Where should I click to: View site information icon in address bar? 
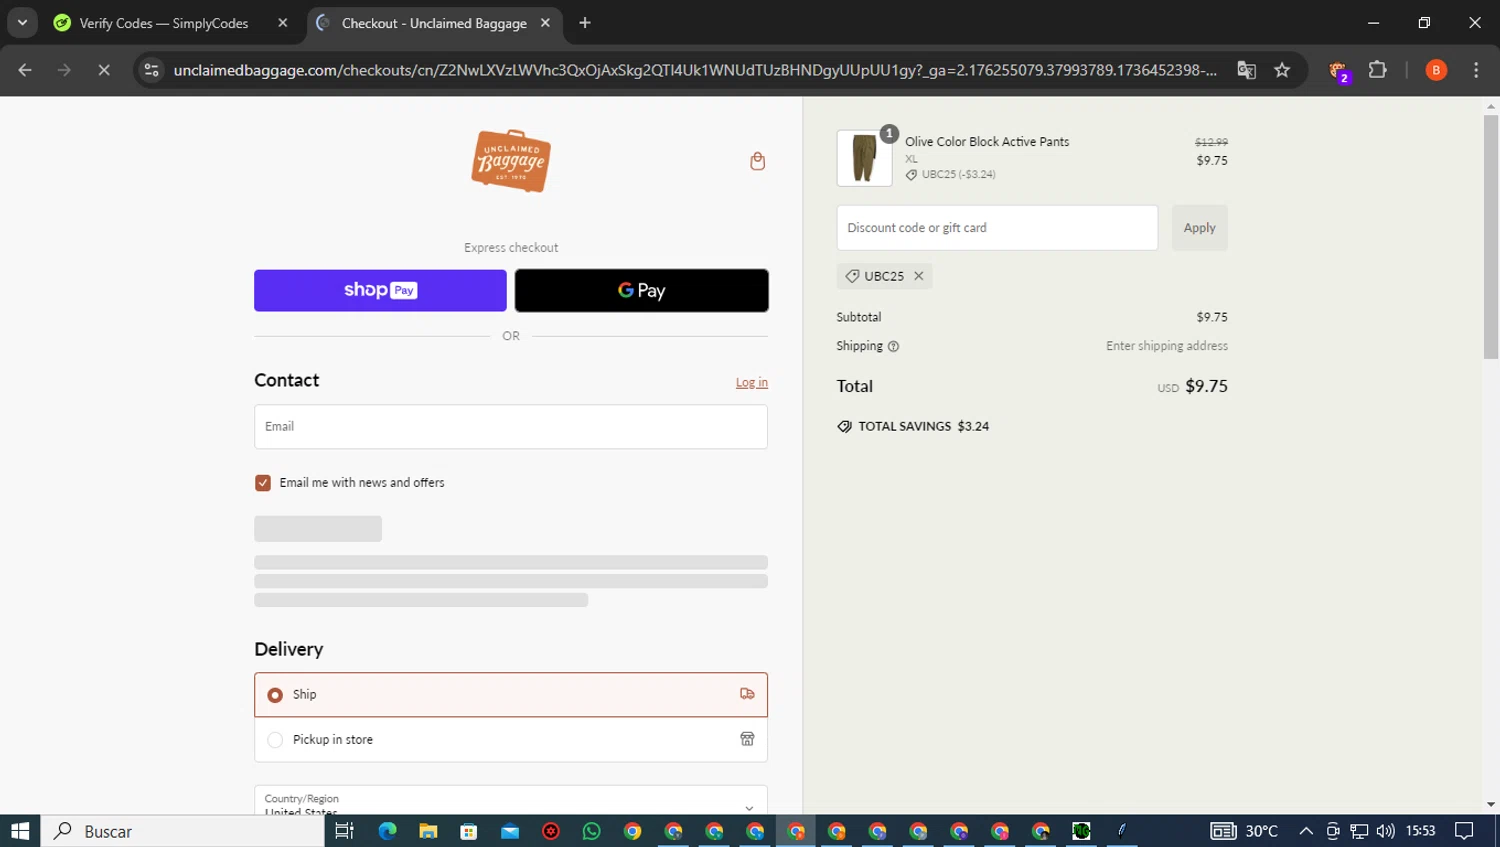(151, 70)
